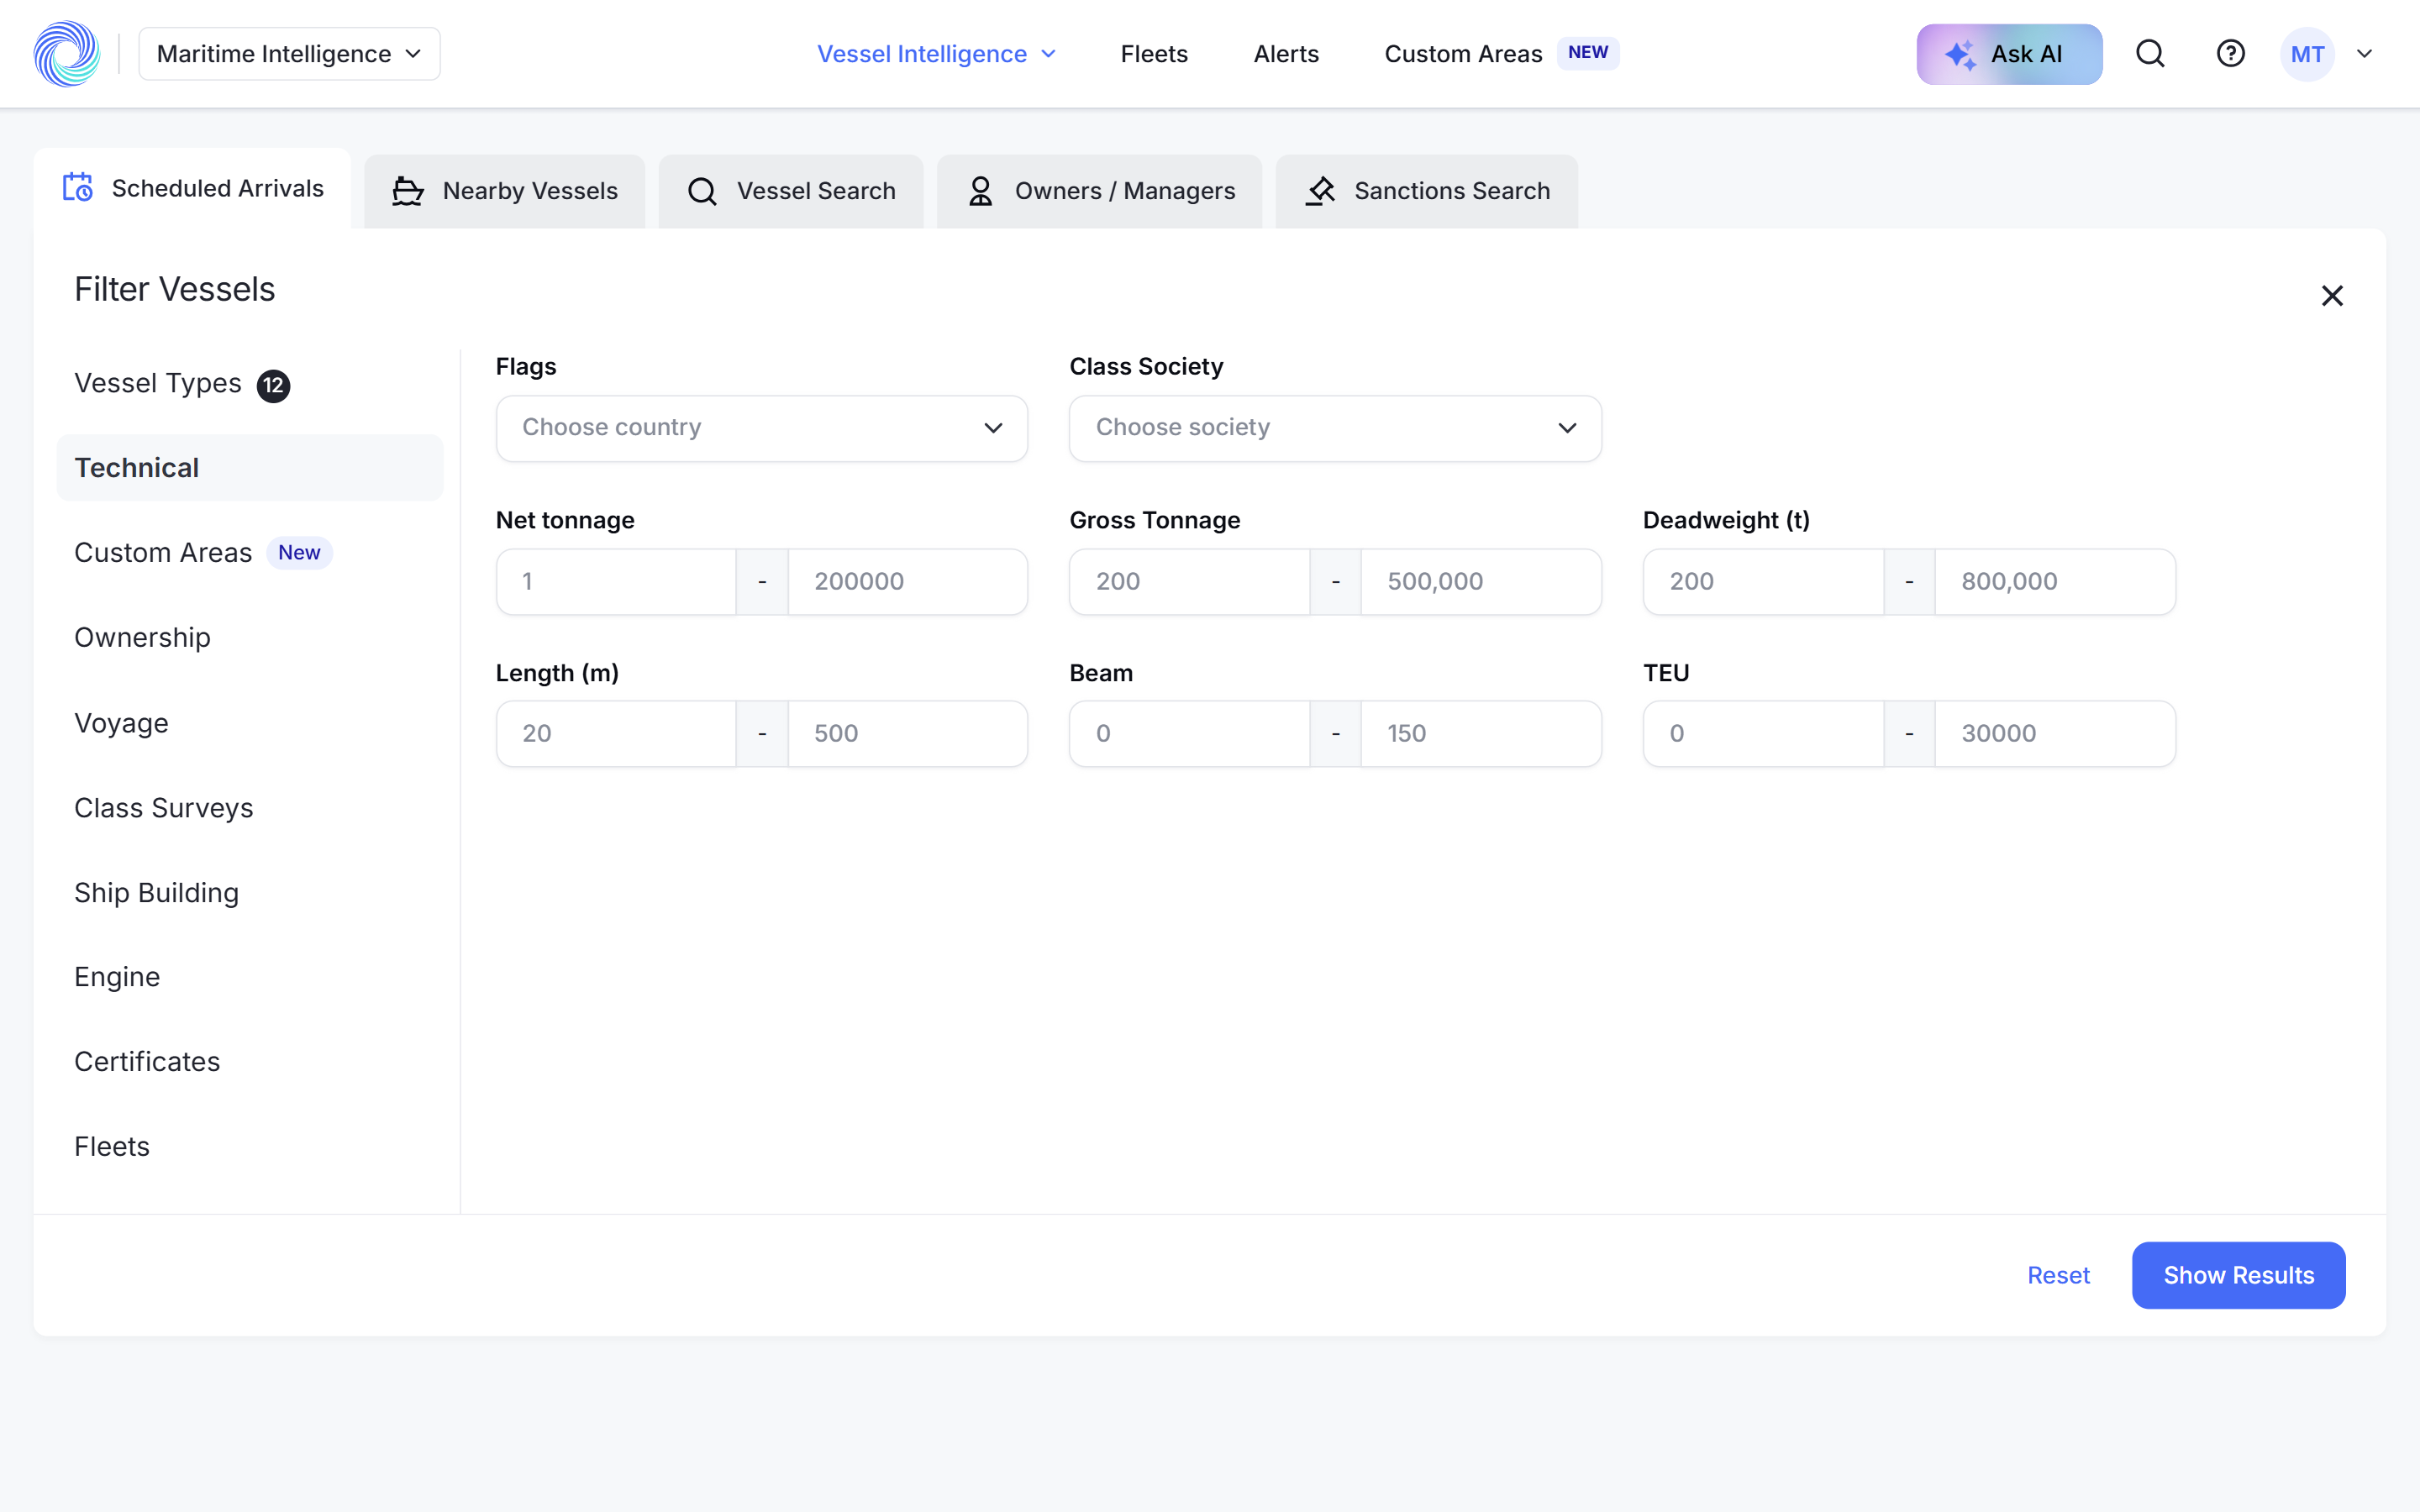Image resolution: width=2420 pixels, height=1512 pixels.
Task: Click the Show Results button
Action: pos(2238,1275)
